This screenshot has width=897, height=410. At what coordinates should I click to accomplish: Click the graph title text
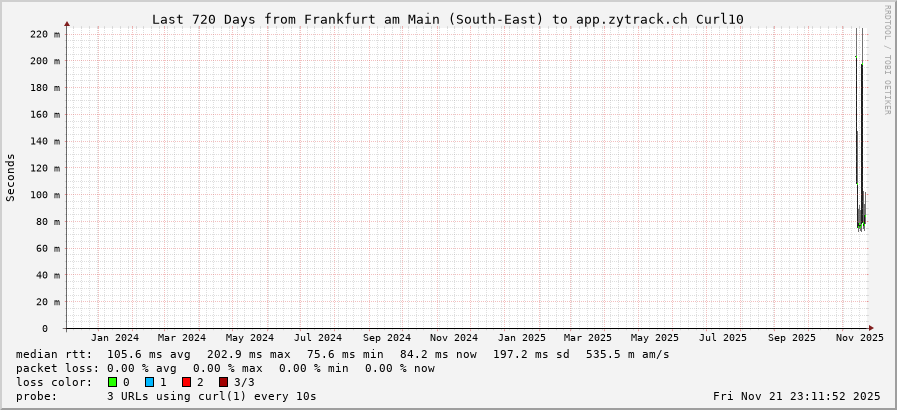pos(447,19)
